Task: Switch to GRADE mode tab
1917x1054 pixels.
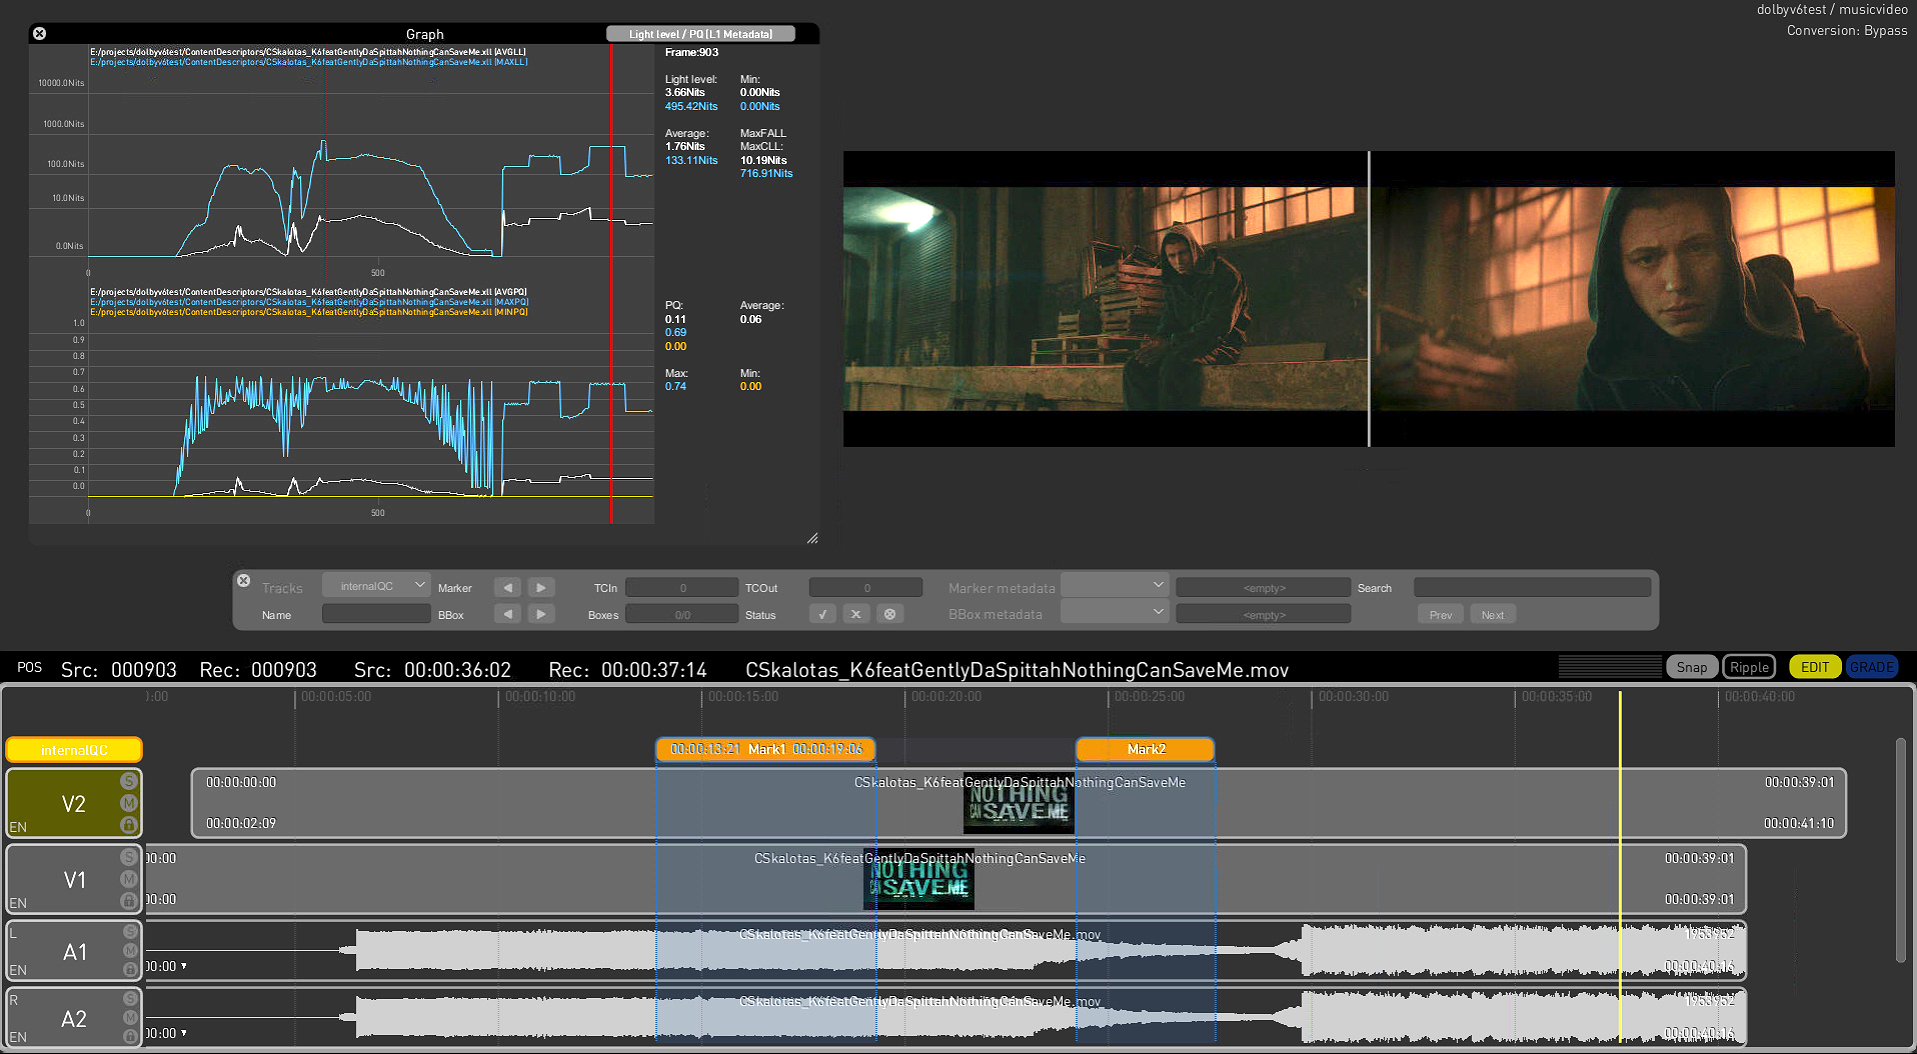Action: (x=1871, y=667)
